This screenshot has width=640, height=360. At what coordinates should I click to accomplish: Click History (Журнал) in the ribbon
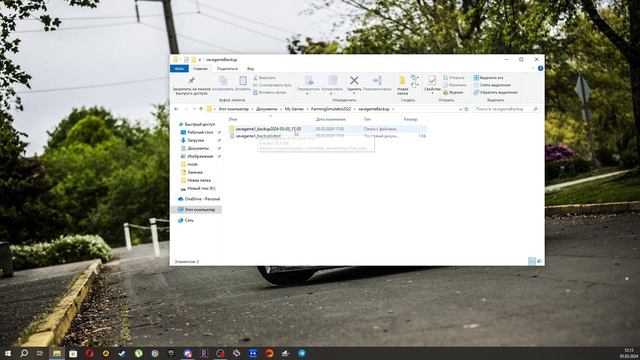[453, 93]
